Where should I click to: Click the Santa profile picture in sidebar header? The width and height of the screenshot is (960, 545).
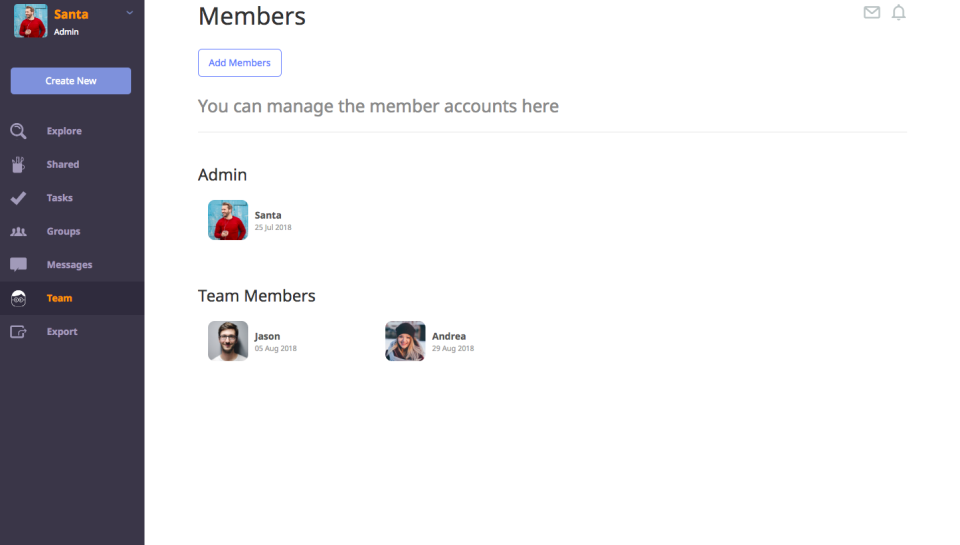pos(31,21)
